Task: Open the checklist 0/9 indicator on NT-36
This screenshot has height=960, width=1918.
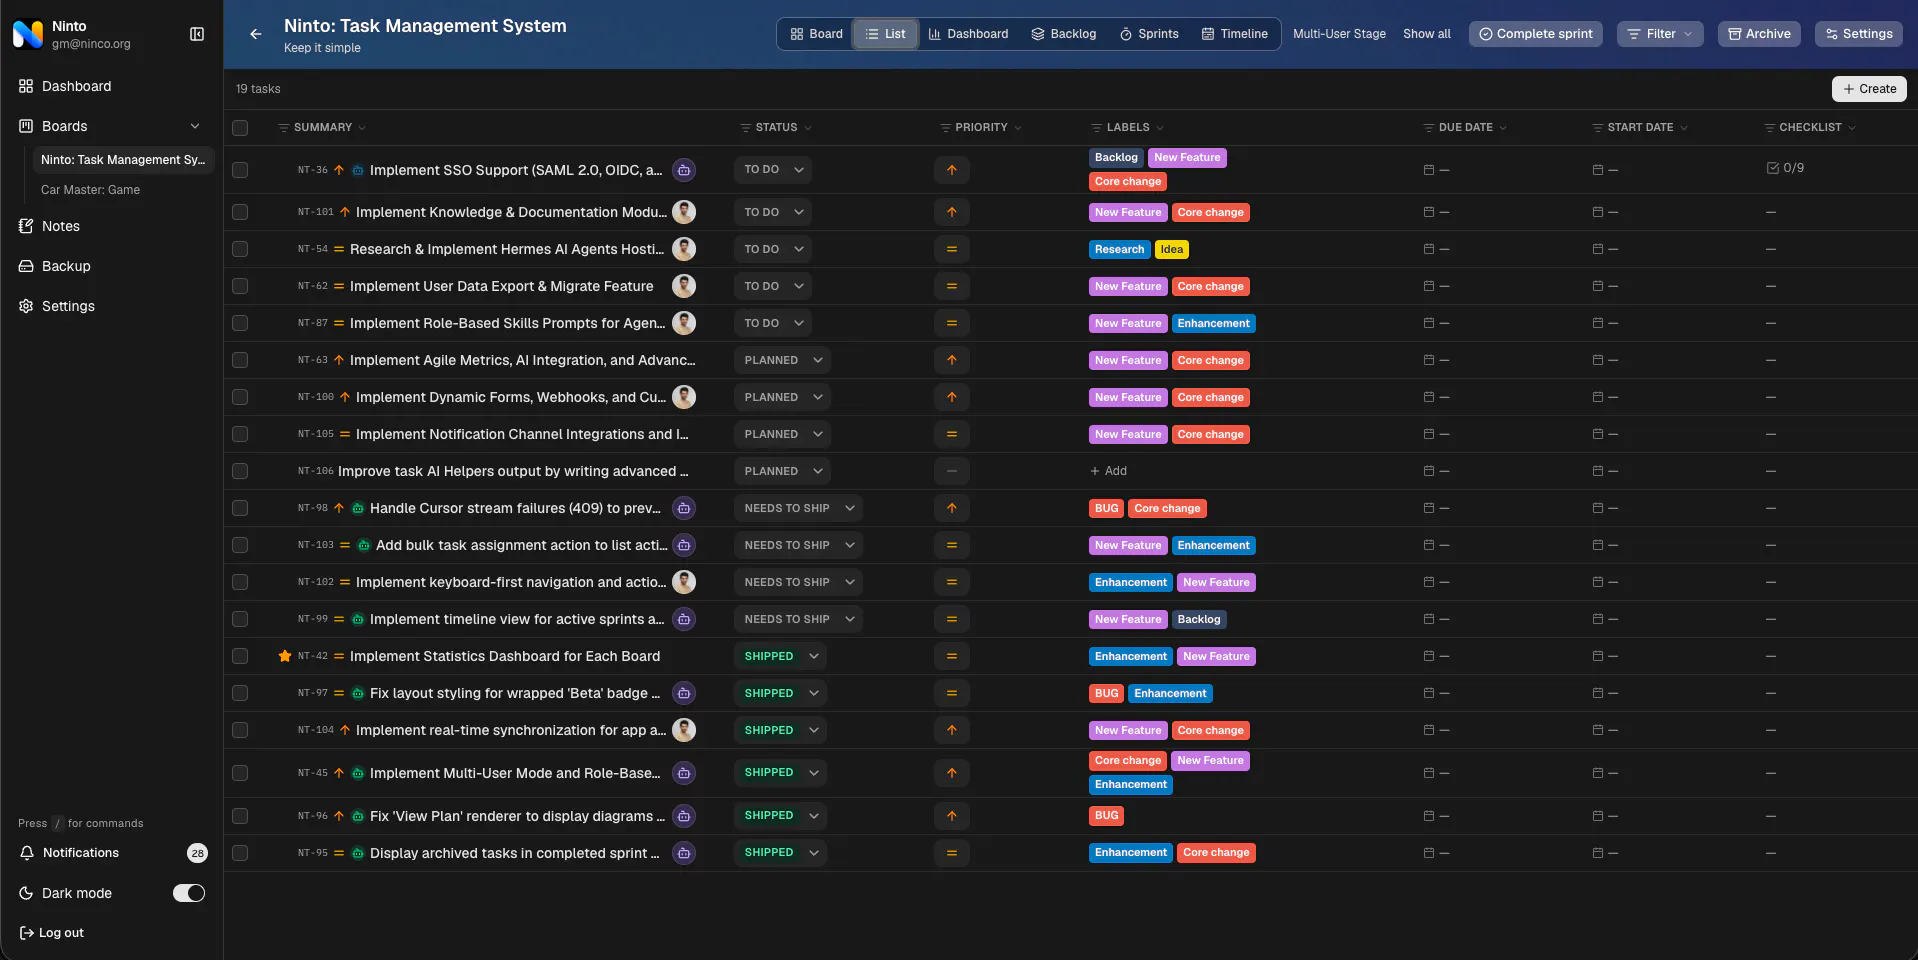Action: (1786, 168)
